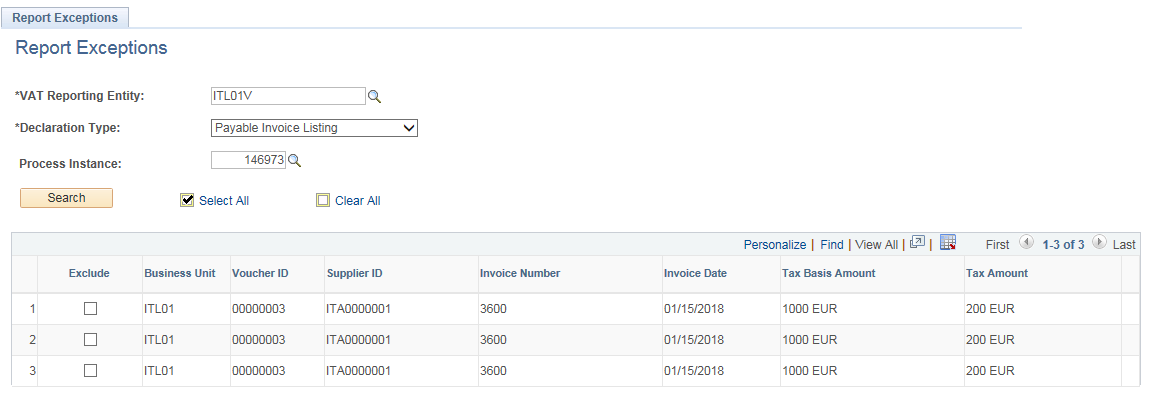Click the Clear All link
This screenshot has width=1151, height=397.
click(x=357, y=201)
